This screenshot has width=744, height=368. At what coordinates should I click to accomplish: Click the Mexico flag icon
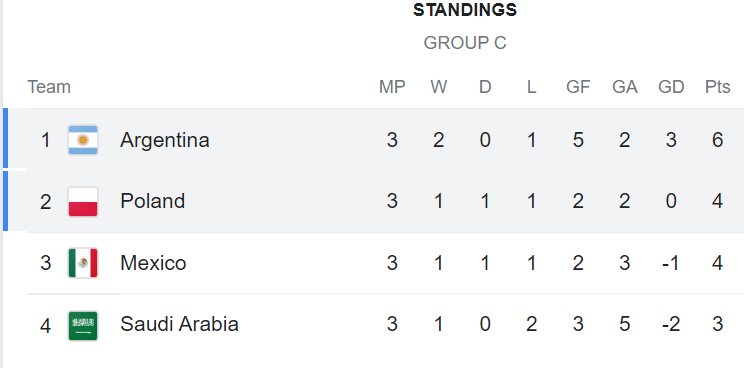83,263
